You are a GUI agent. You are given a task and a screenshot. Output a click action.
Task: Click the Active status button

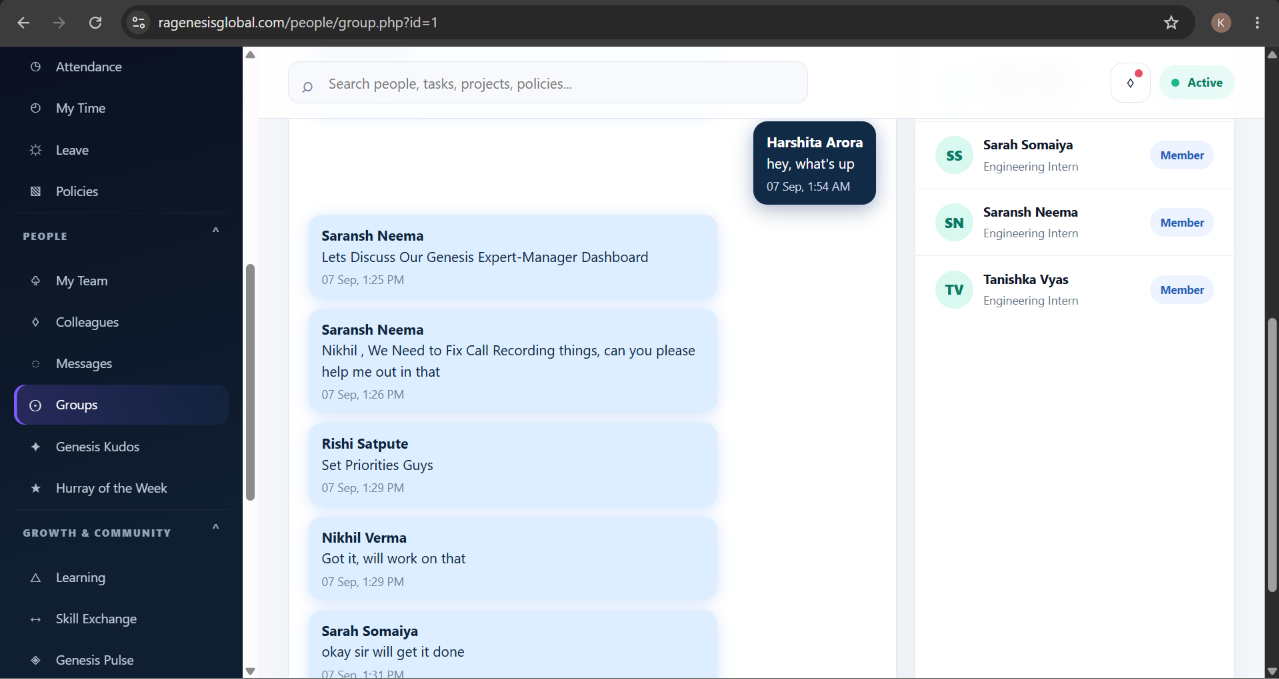point(1197,83)
